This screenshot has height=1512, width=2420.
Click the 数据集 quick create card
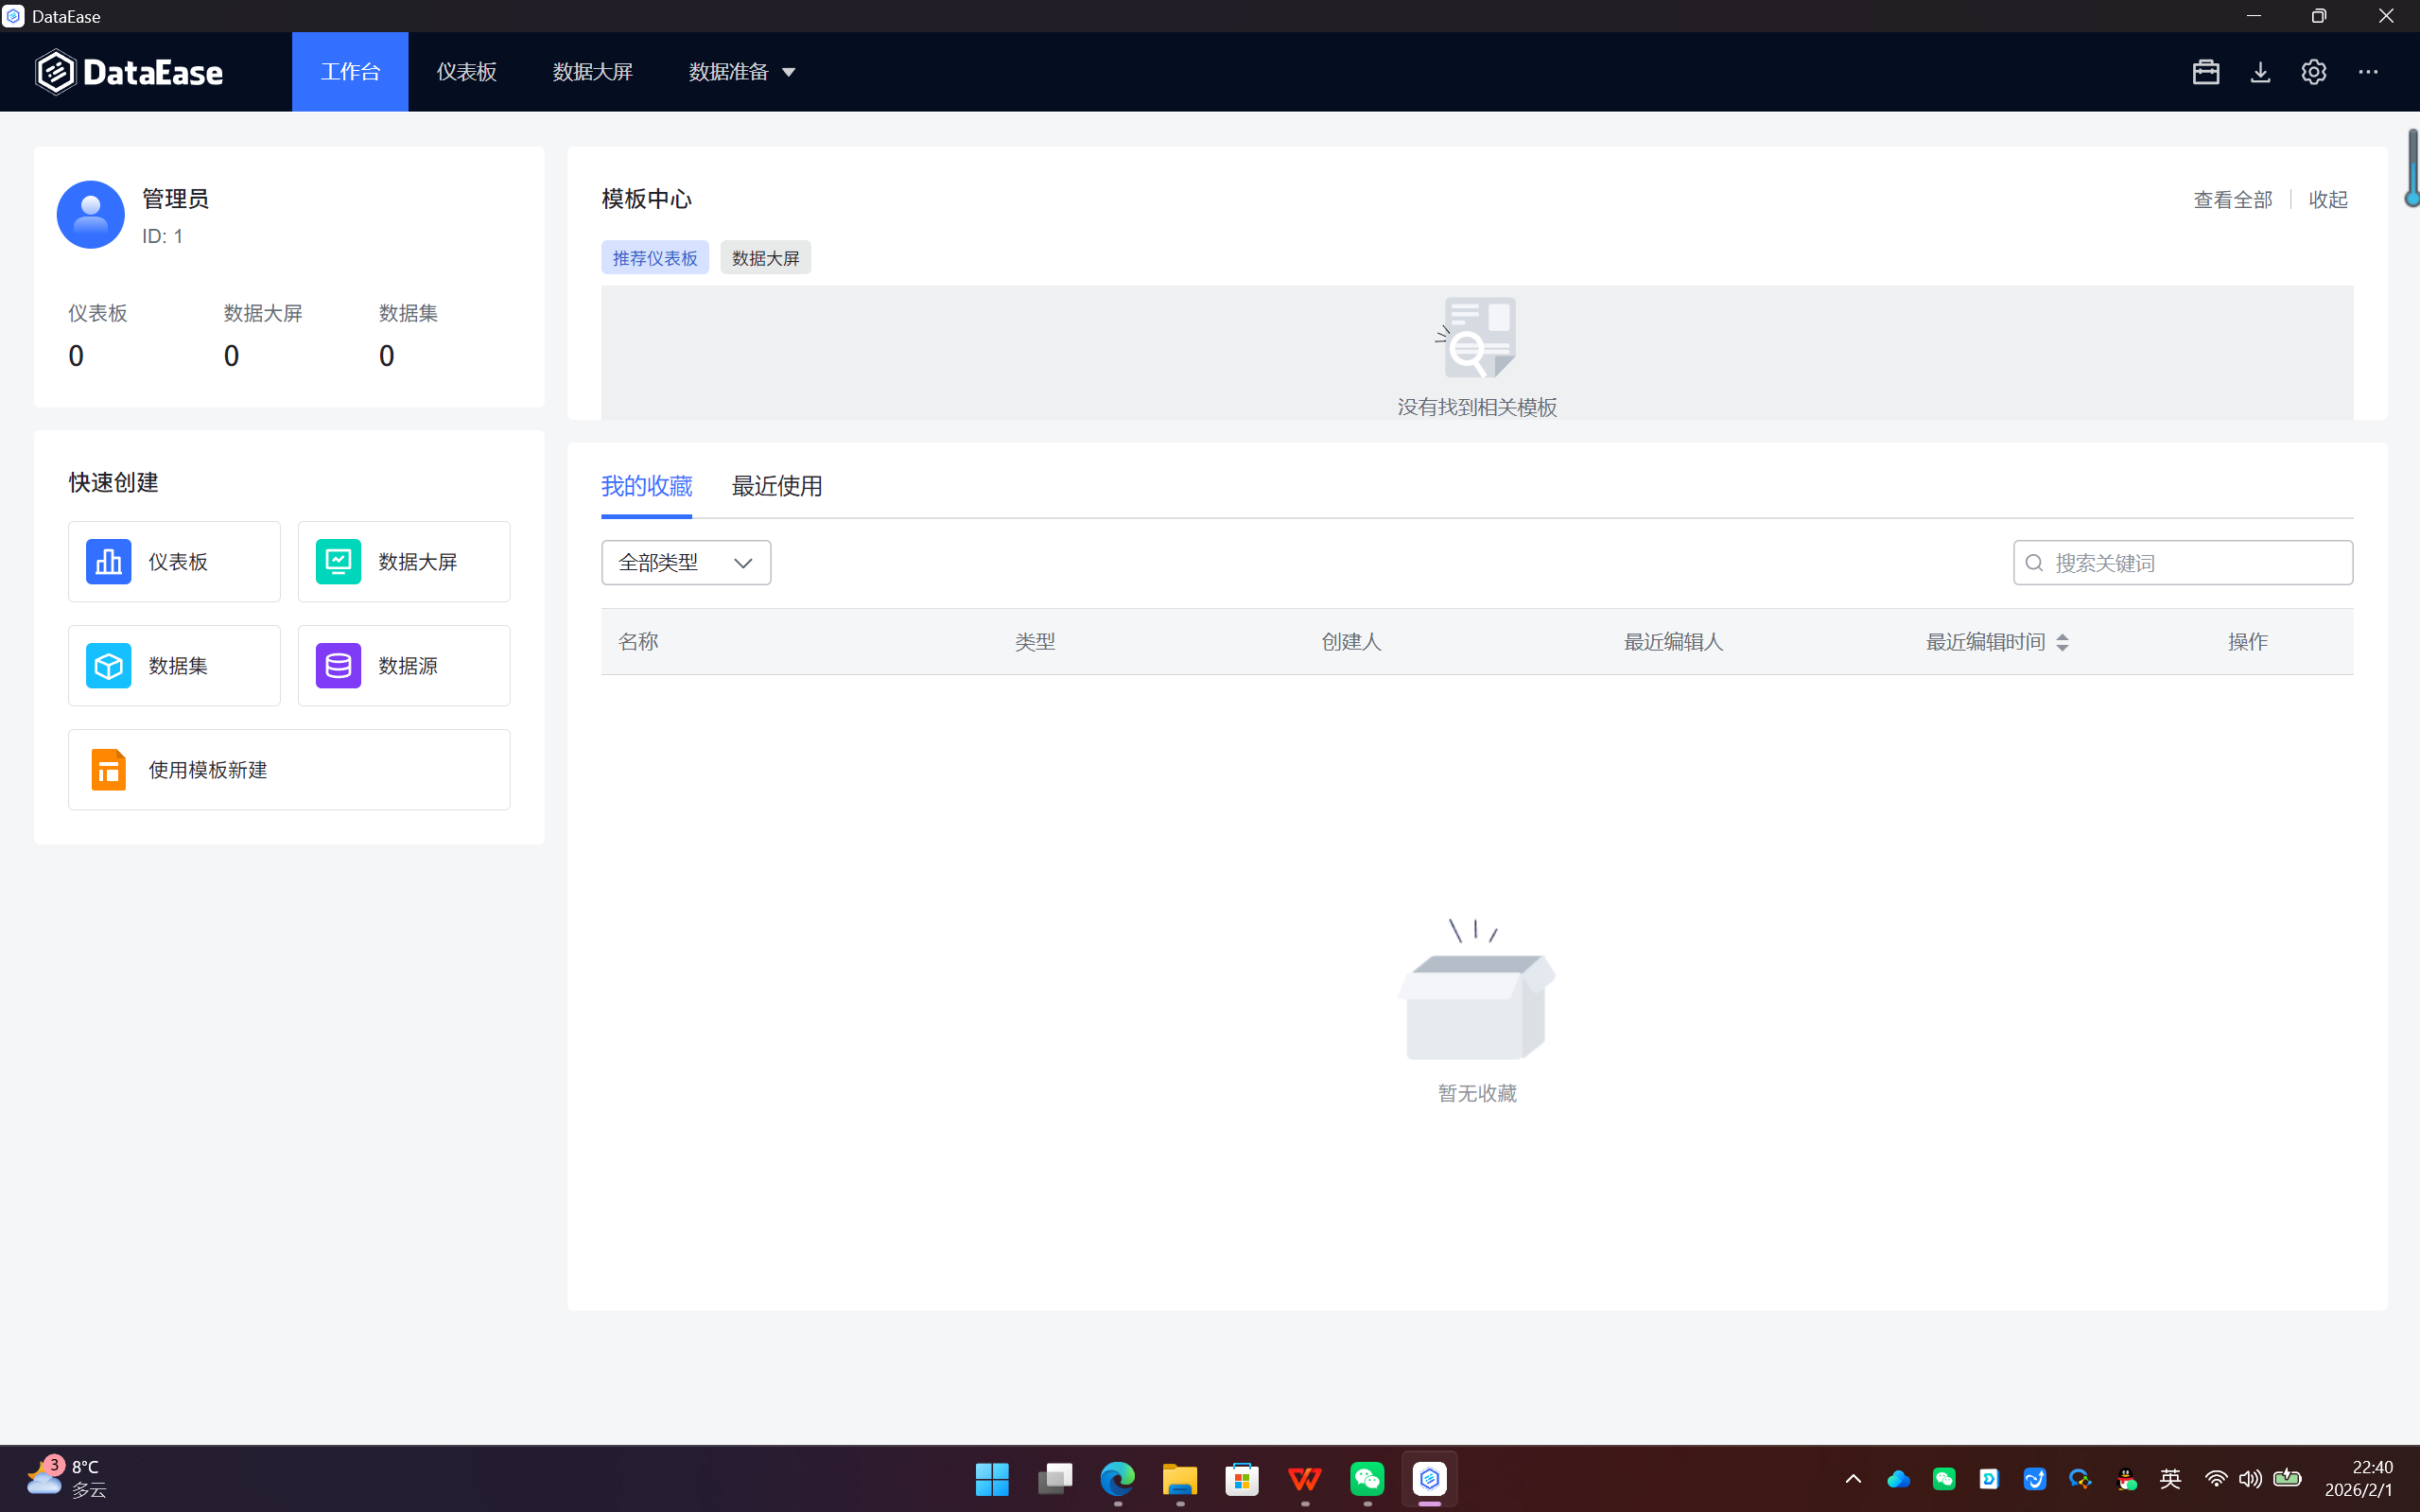[x=174, y=665]
